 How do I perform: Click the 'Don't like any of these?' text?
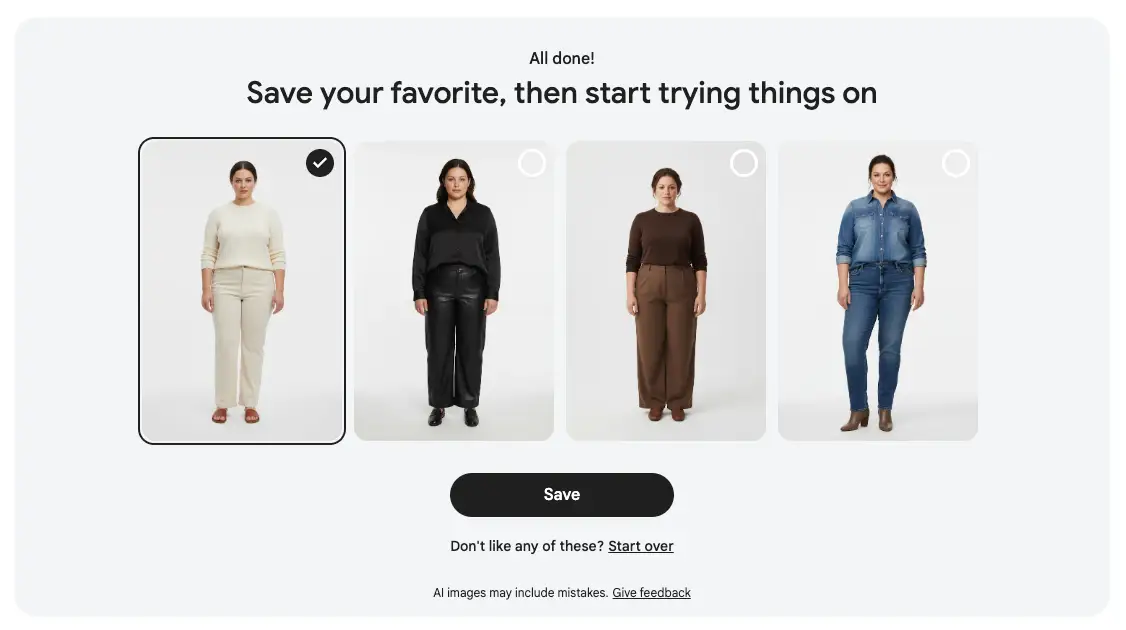click(x=527, y=546)
